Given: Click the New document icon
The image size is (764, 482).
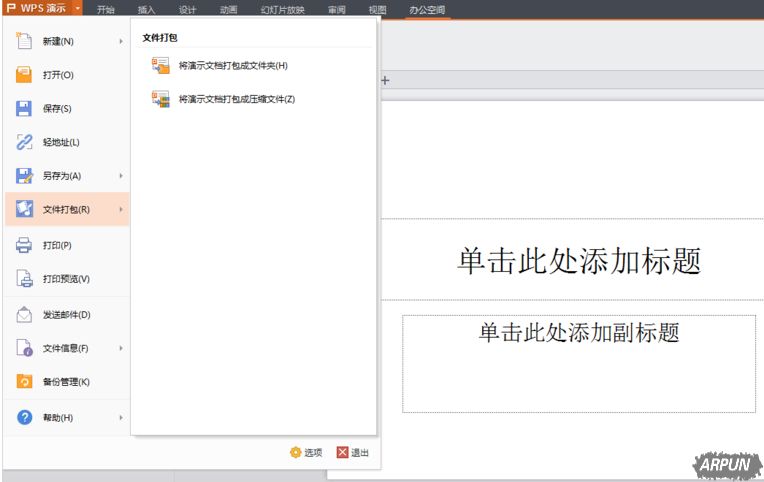Looking at the screenshot, I should point(24,41).
